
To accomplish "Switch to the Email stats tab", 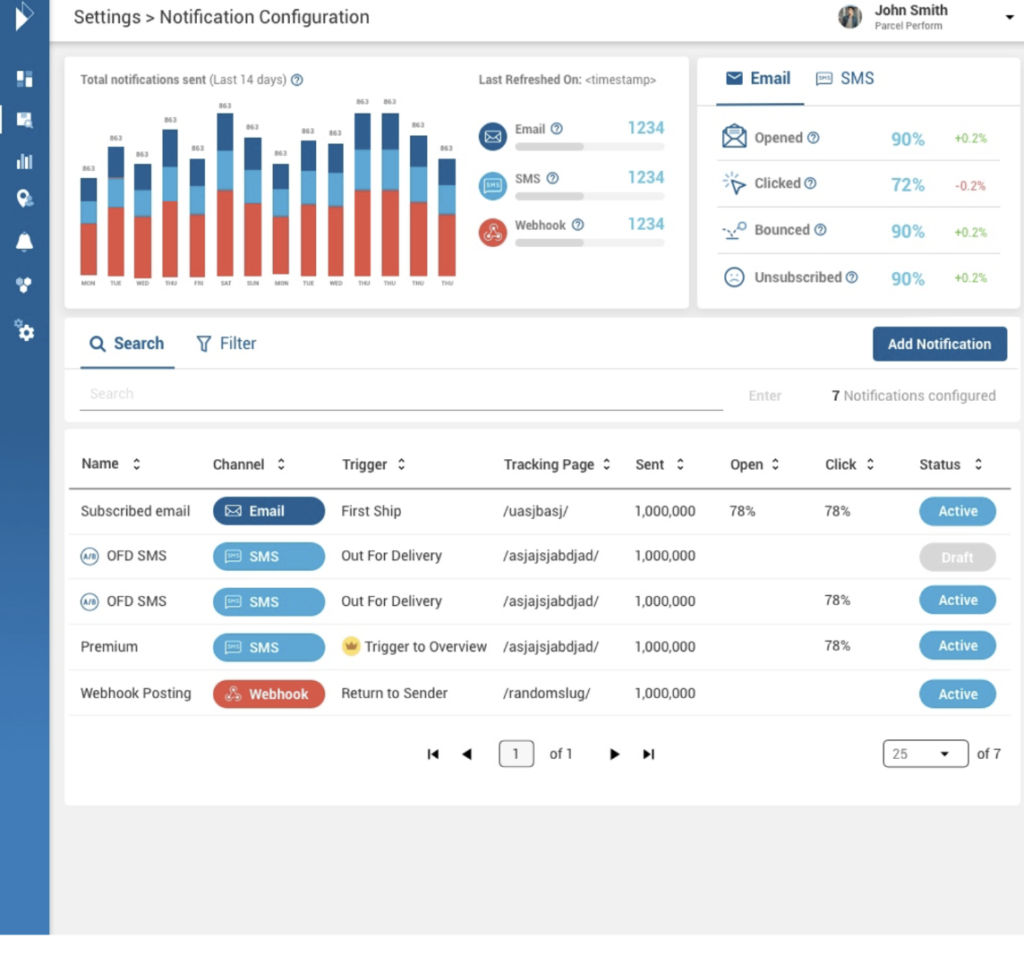I will [x=759, y=79].
